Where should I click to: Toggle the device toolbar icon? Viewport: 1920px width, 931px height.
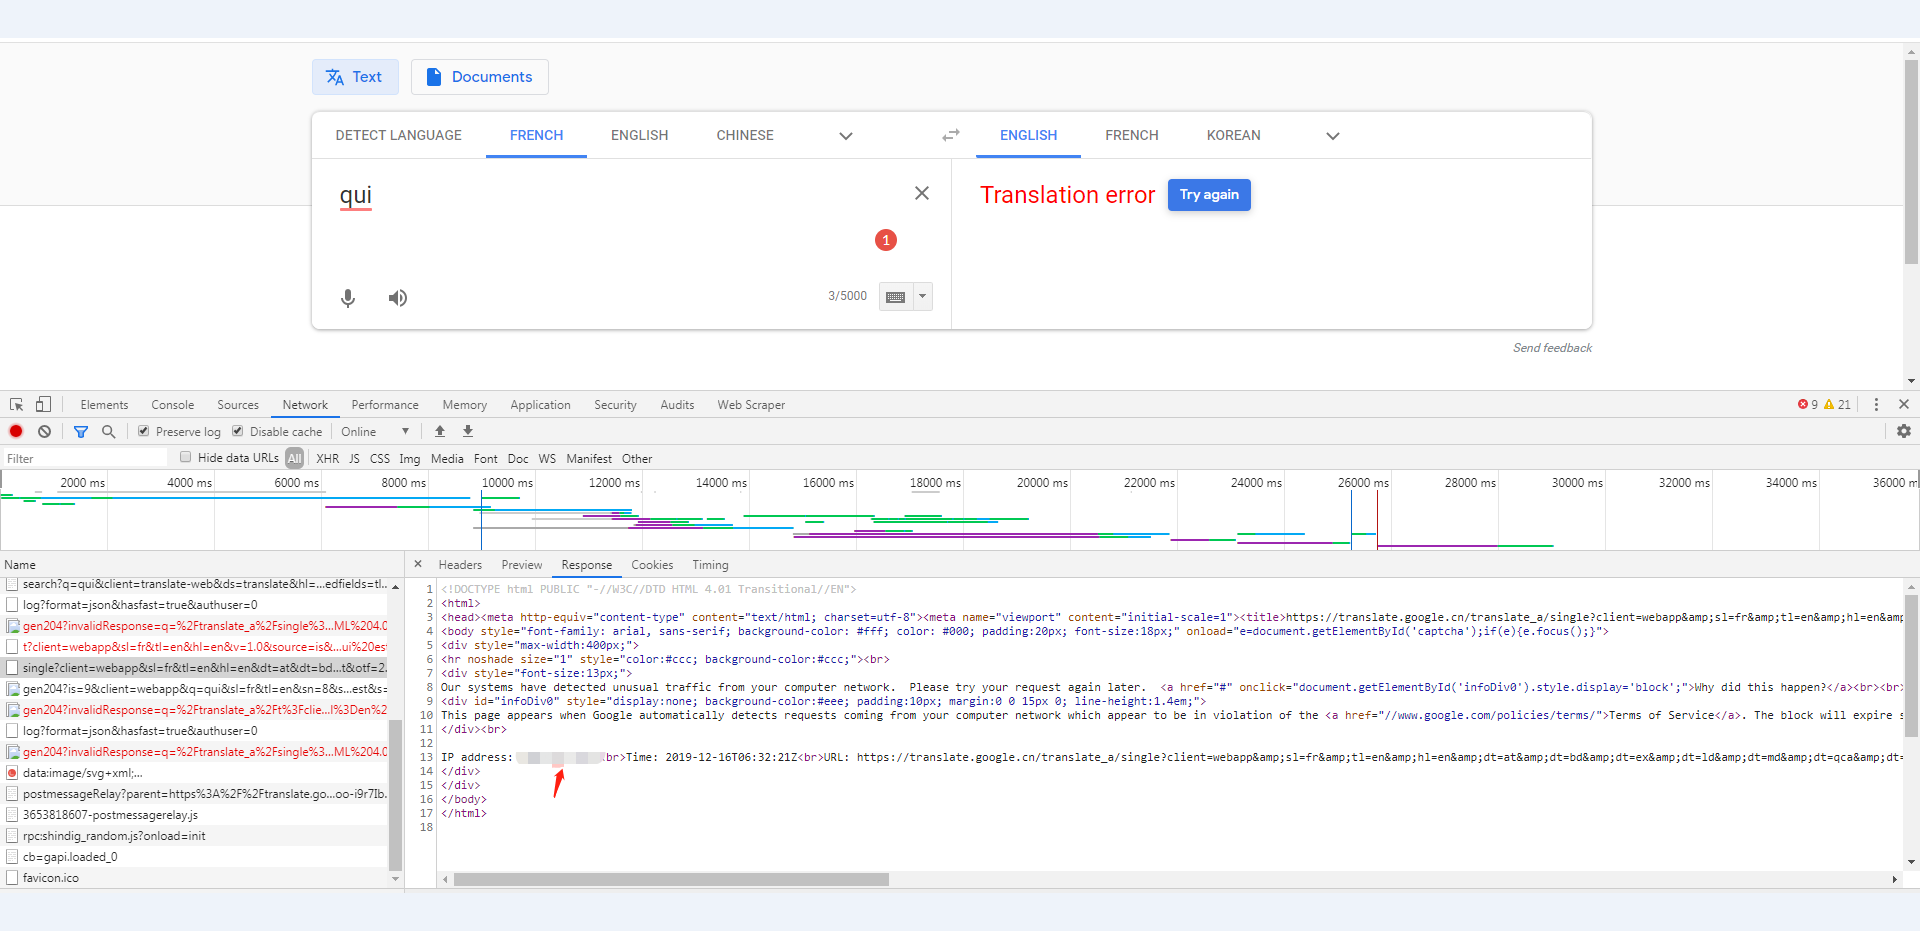pos(43,405)
